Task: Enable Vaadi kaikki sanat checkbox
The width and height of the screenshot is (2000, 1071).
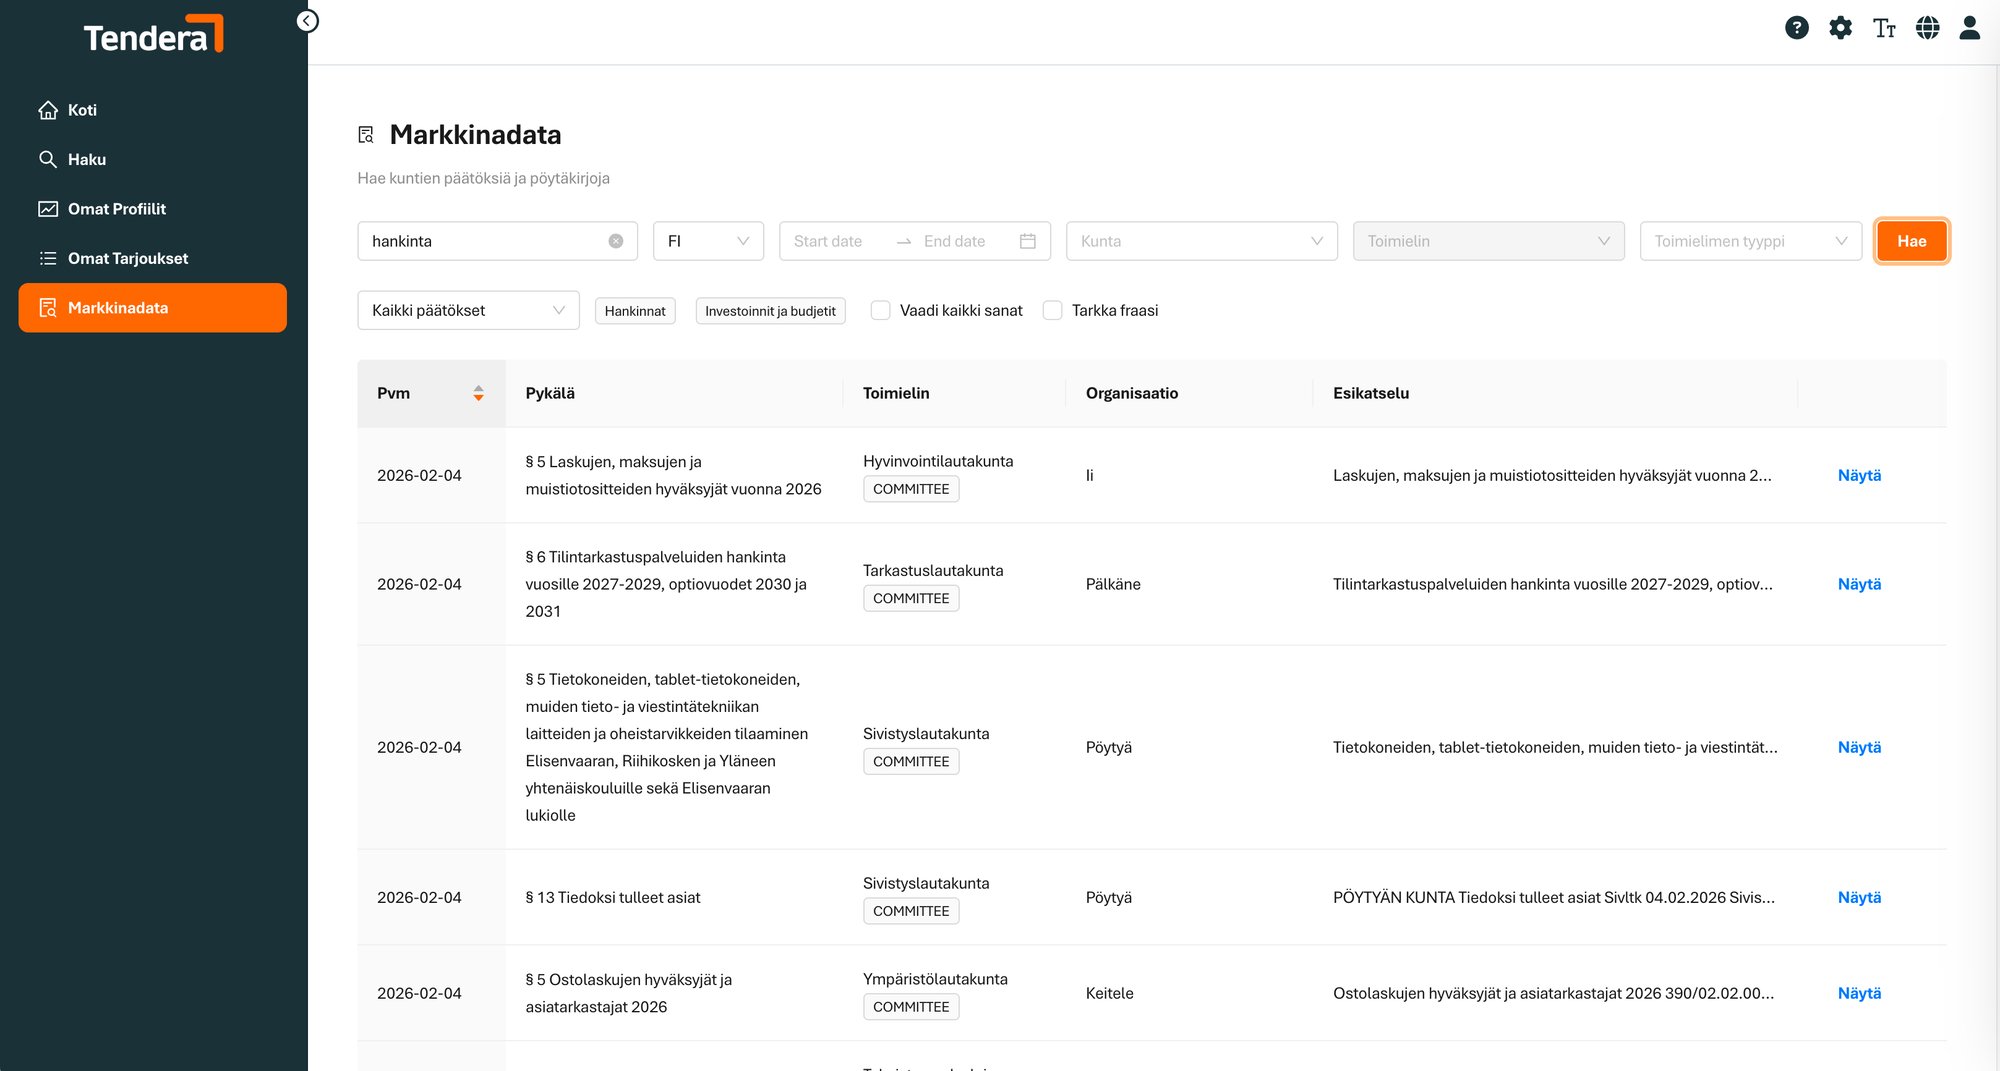Action: (881, 311)
